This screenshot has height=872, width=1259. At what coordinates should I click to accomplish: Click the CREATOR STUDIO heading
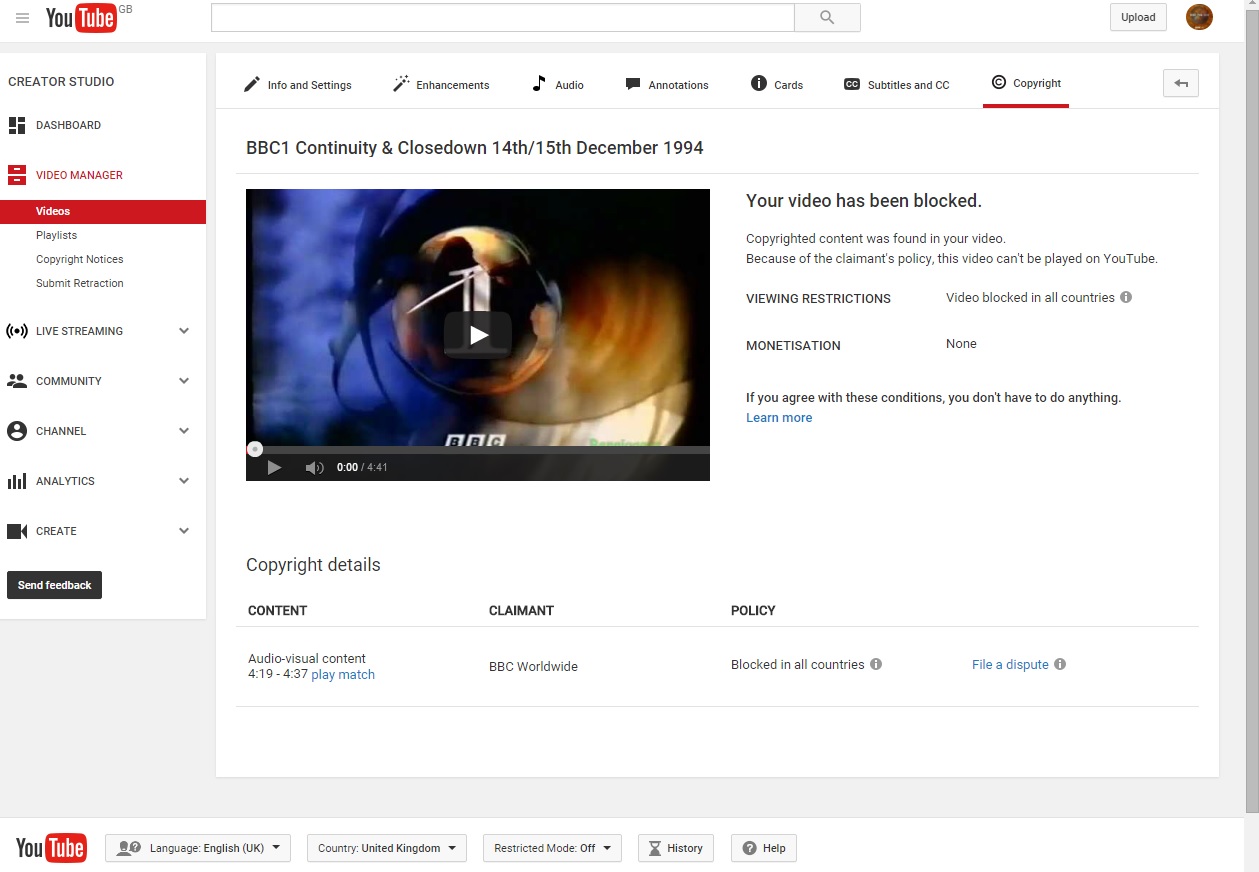[61, 82]
